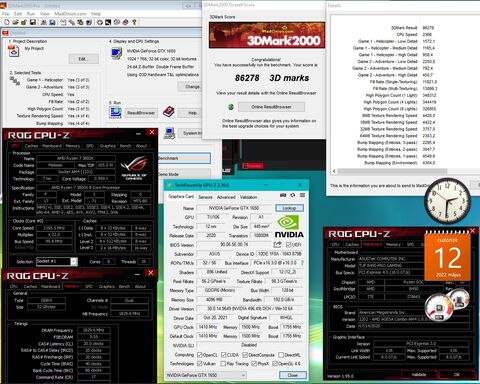Click the purple help book icon
The image size is (480, 384).
169,112
